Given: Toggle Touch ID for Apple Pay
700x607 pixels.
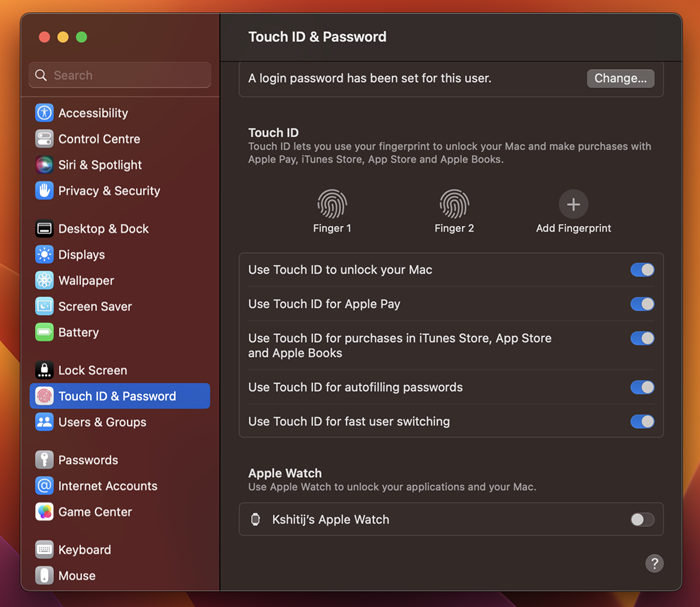Looking at the screenshot, I should (642, 304).
